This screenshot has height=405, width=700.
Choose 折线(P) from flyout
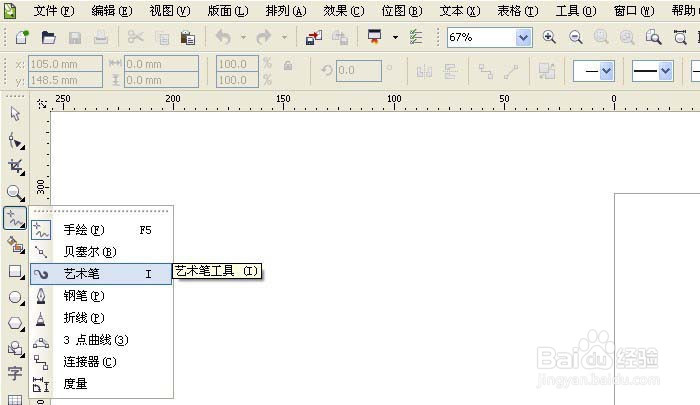[101, 317]
